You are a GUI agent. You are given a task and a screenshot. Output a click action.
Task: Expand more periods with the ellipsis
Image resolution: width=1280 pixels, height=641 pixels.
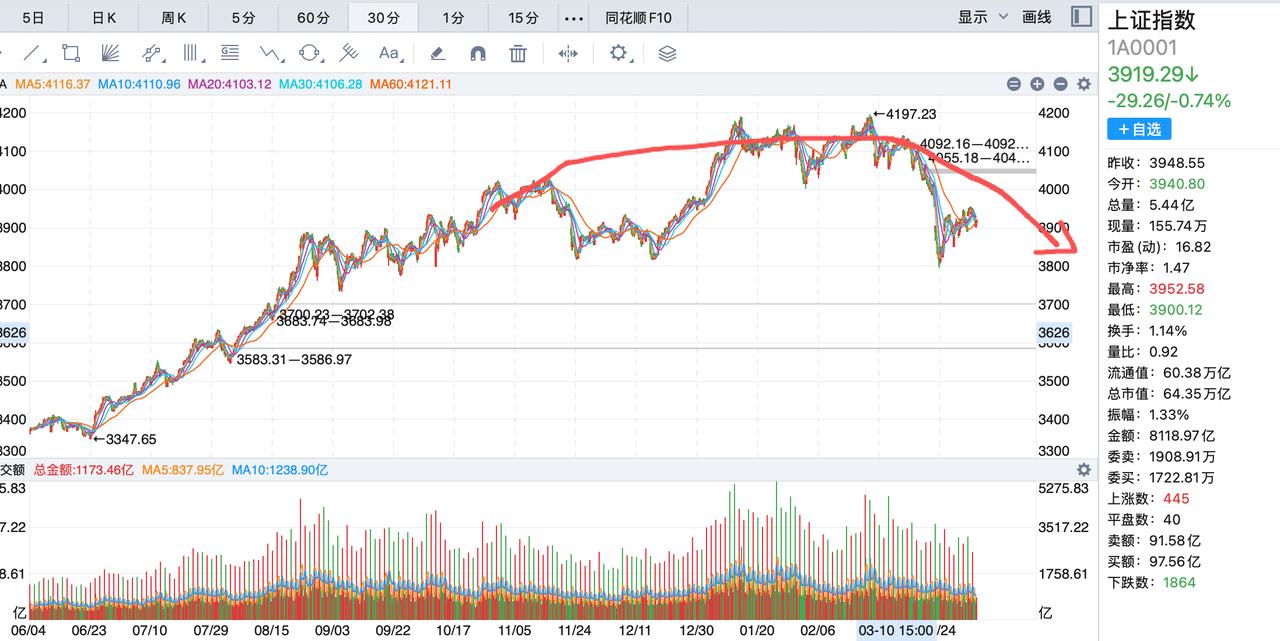[573, 17]
